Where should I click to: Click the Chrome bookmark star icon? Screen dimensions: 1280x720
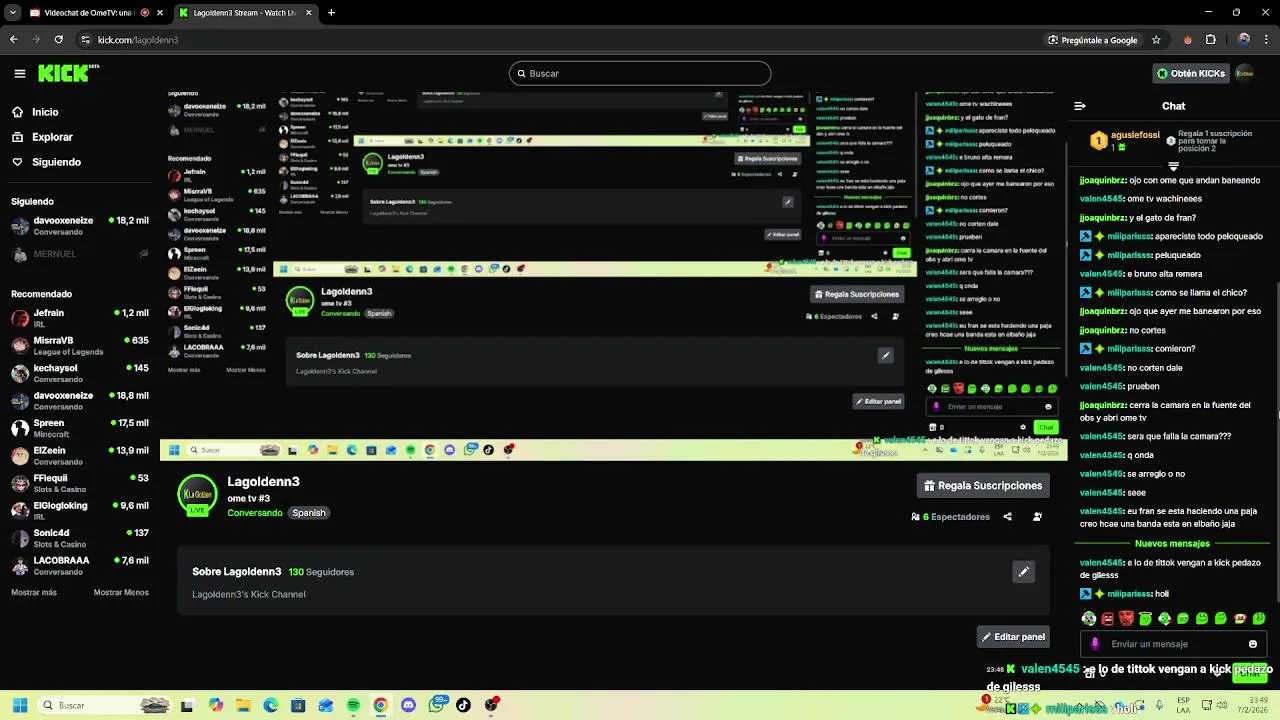tap(1156, 40)
